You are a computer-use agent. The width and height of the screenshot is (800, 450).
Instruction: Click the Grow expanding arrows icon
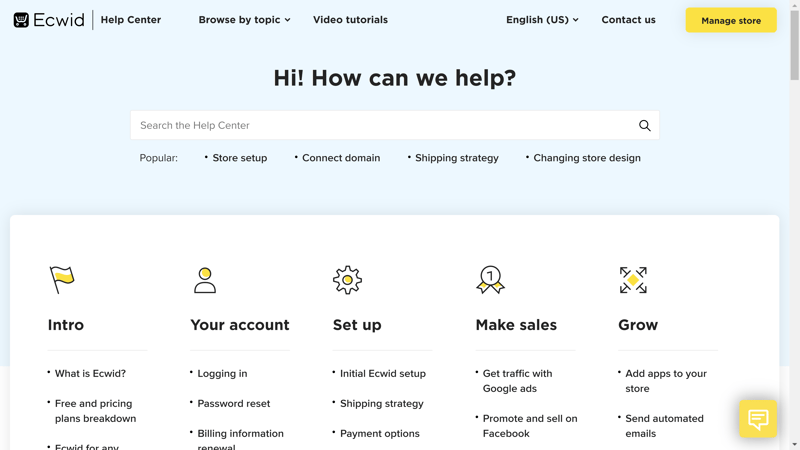(x=633, y=280)
